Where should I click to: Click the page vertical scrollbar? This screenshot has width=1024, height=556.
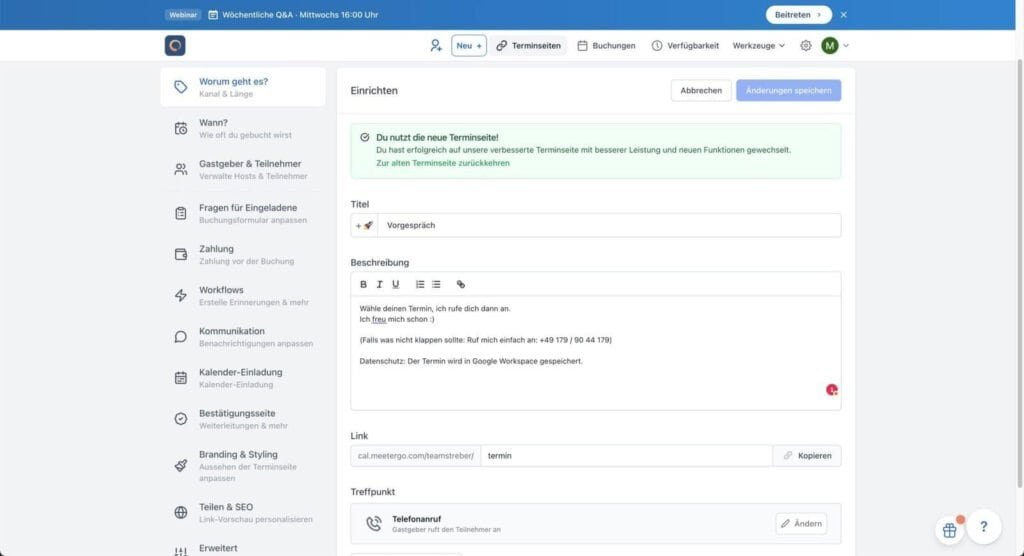[x=1019, y=272]
